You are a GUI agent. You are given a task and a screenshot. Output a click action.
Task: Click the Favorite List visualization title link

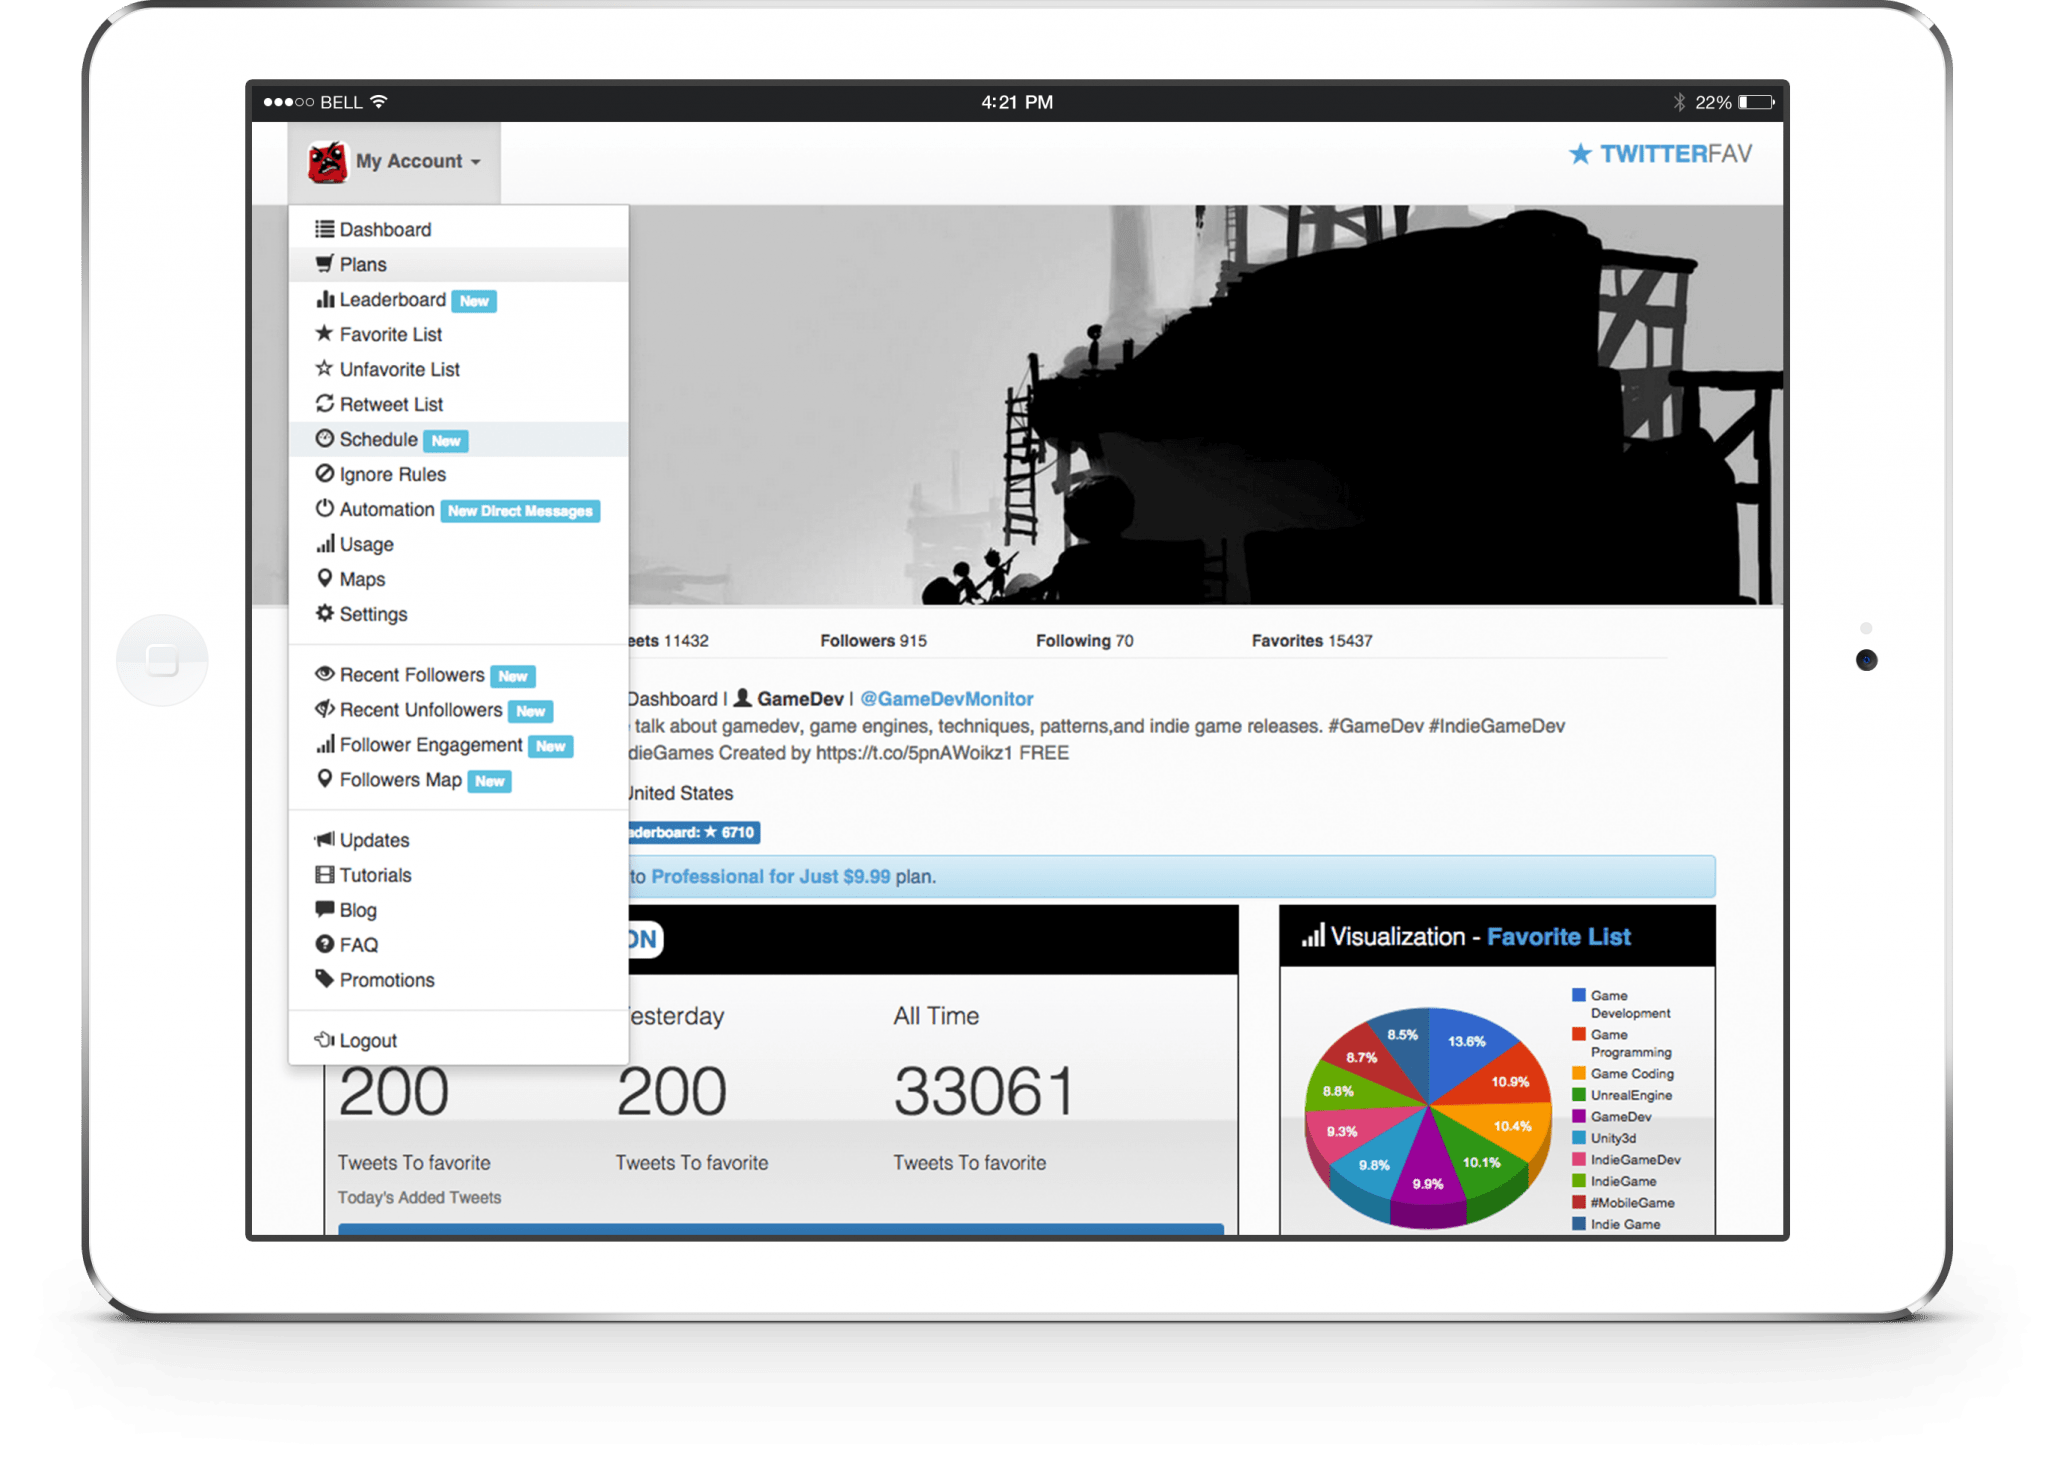coord(1558,937)
